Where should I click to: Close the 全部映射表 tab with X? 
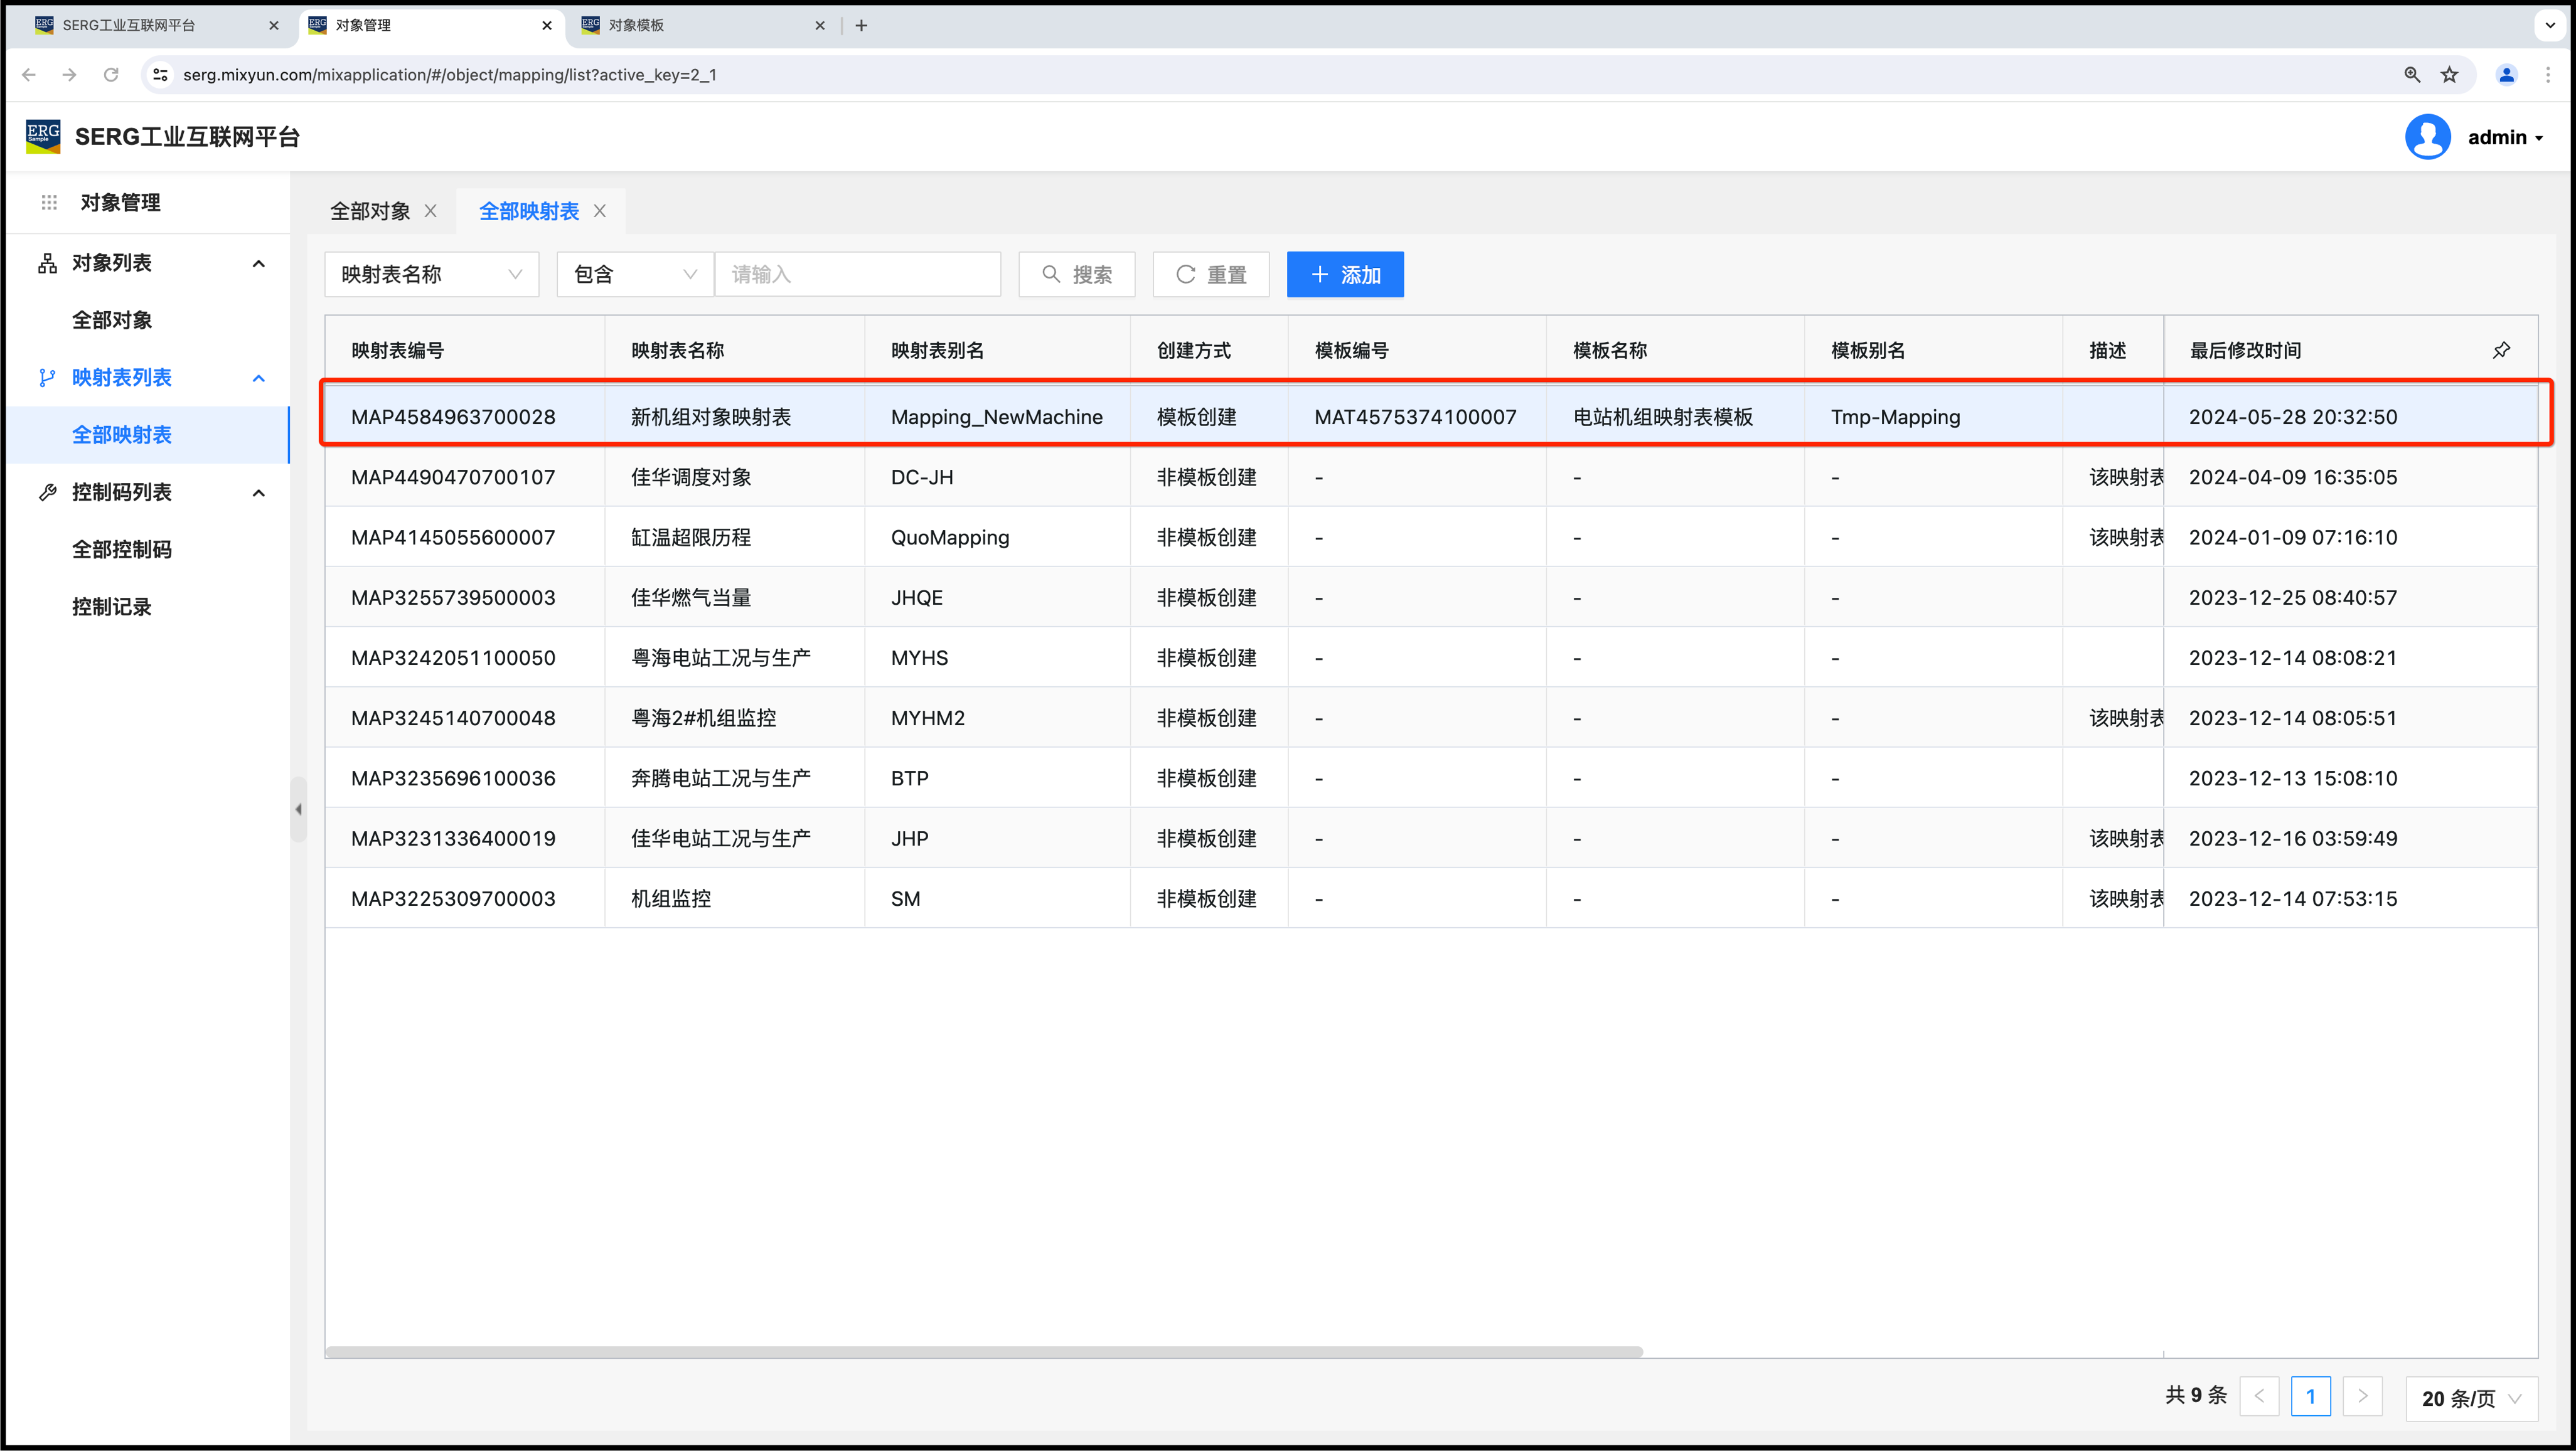pos(600,211)
